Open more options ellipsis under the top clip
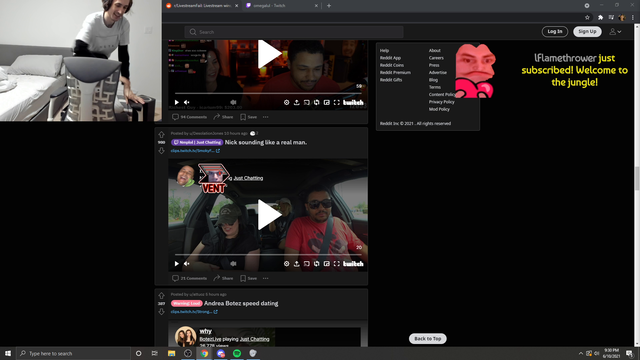The height and width of the screenshot is (360, 640). [266, 117]
